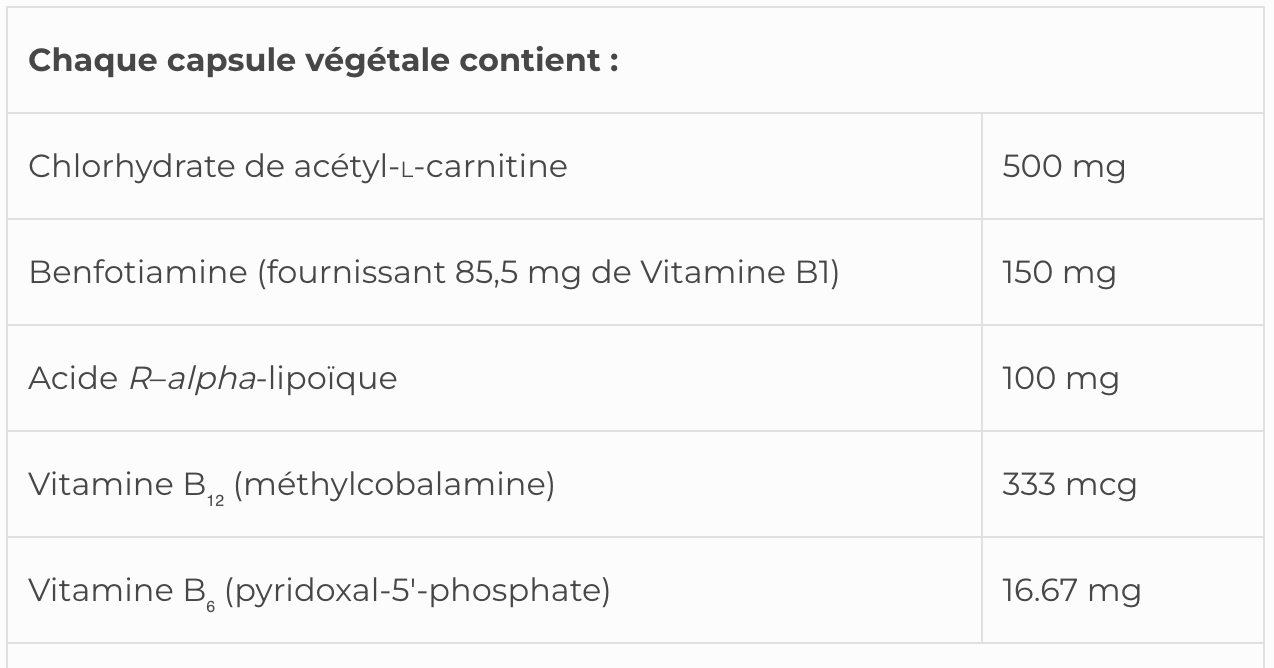Select the 500 mg amount cell
This screenshot has width=1274, height=668.
pos(1063,166)
